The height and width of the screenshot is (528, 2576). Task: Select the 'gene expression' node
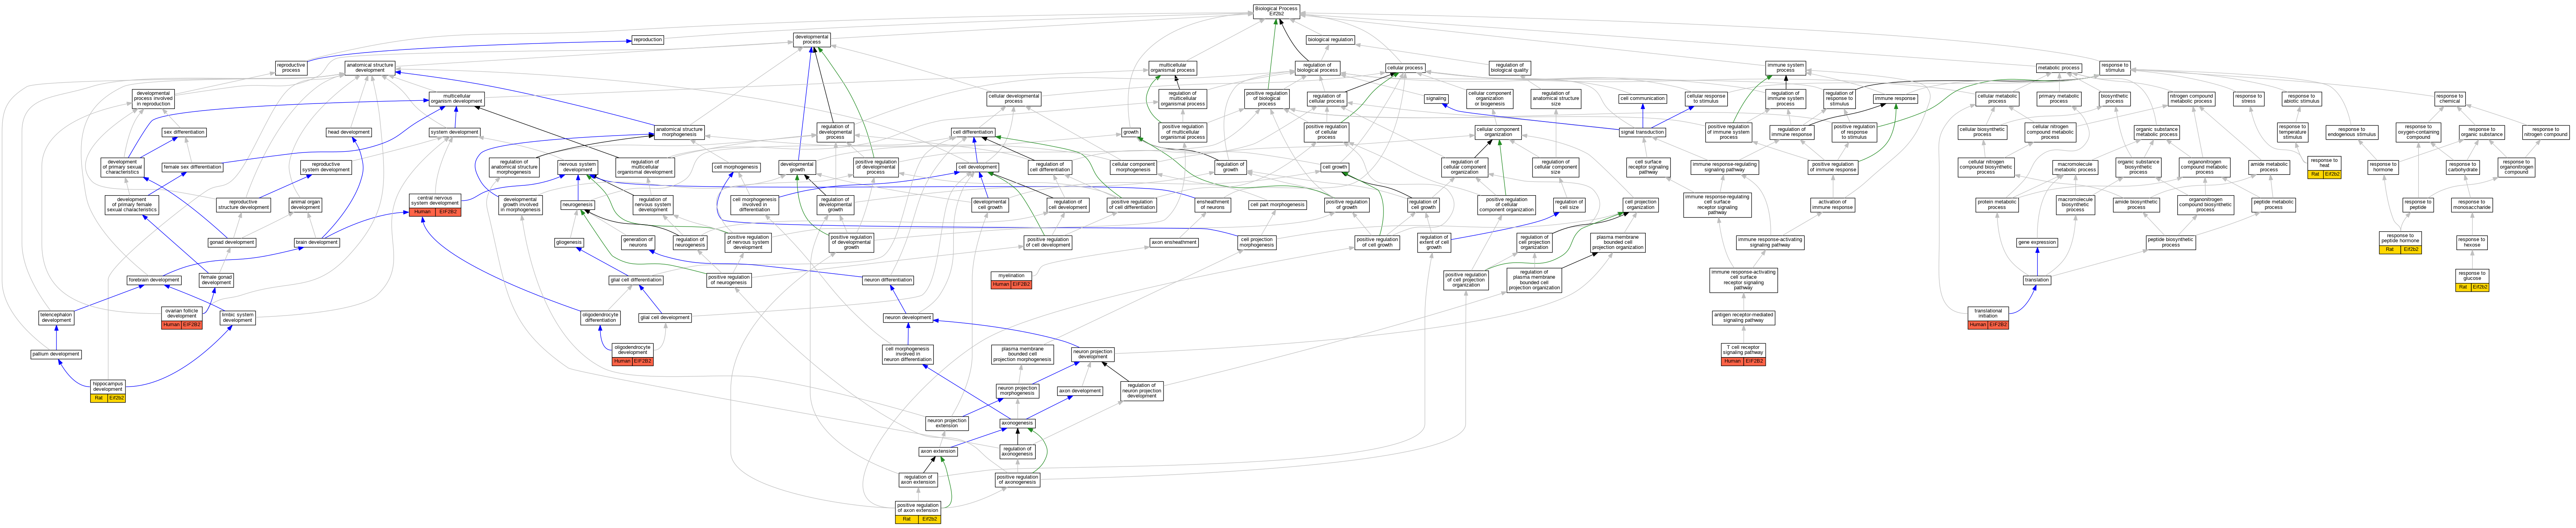2037,242
